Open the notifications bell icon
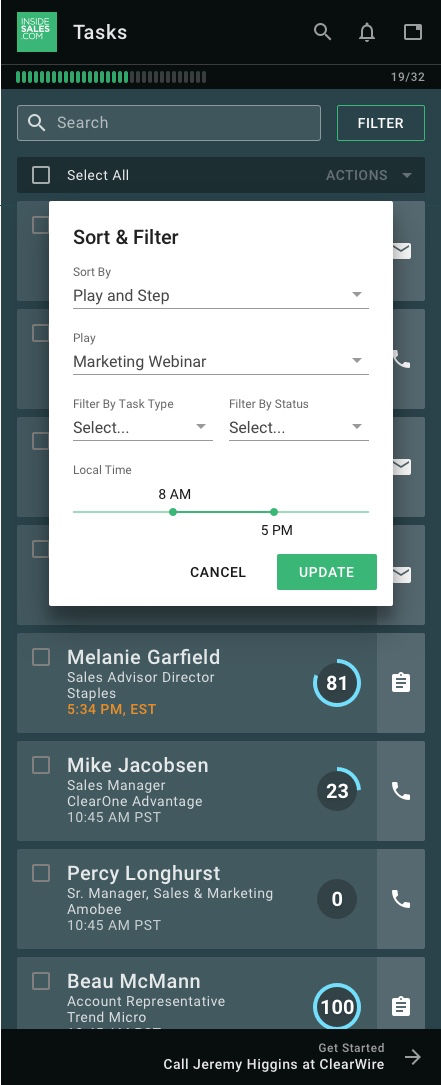The image size is (441, 1085). pos(367,32)
